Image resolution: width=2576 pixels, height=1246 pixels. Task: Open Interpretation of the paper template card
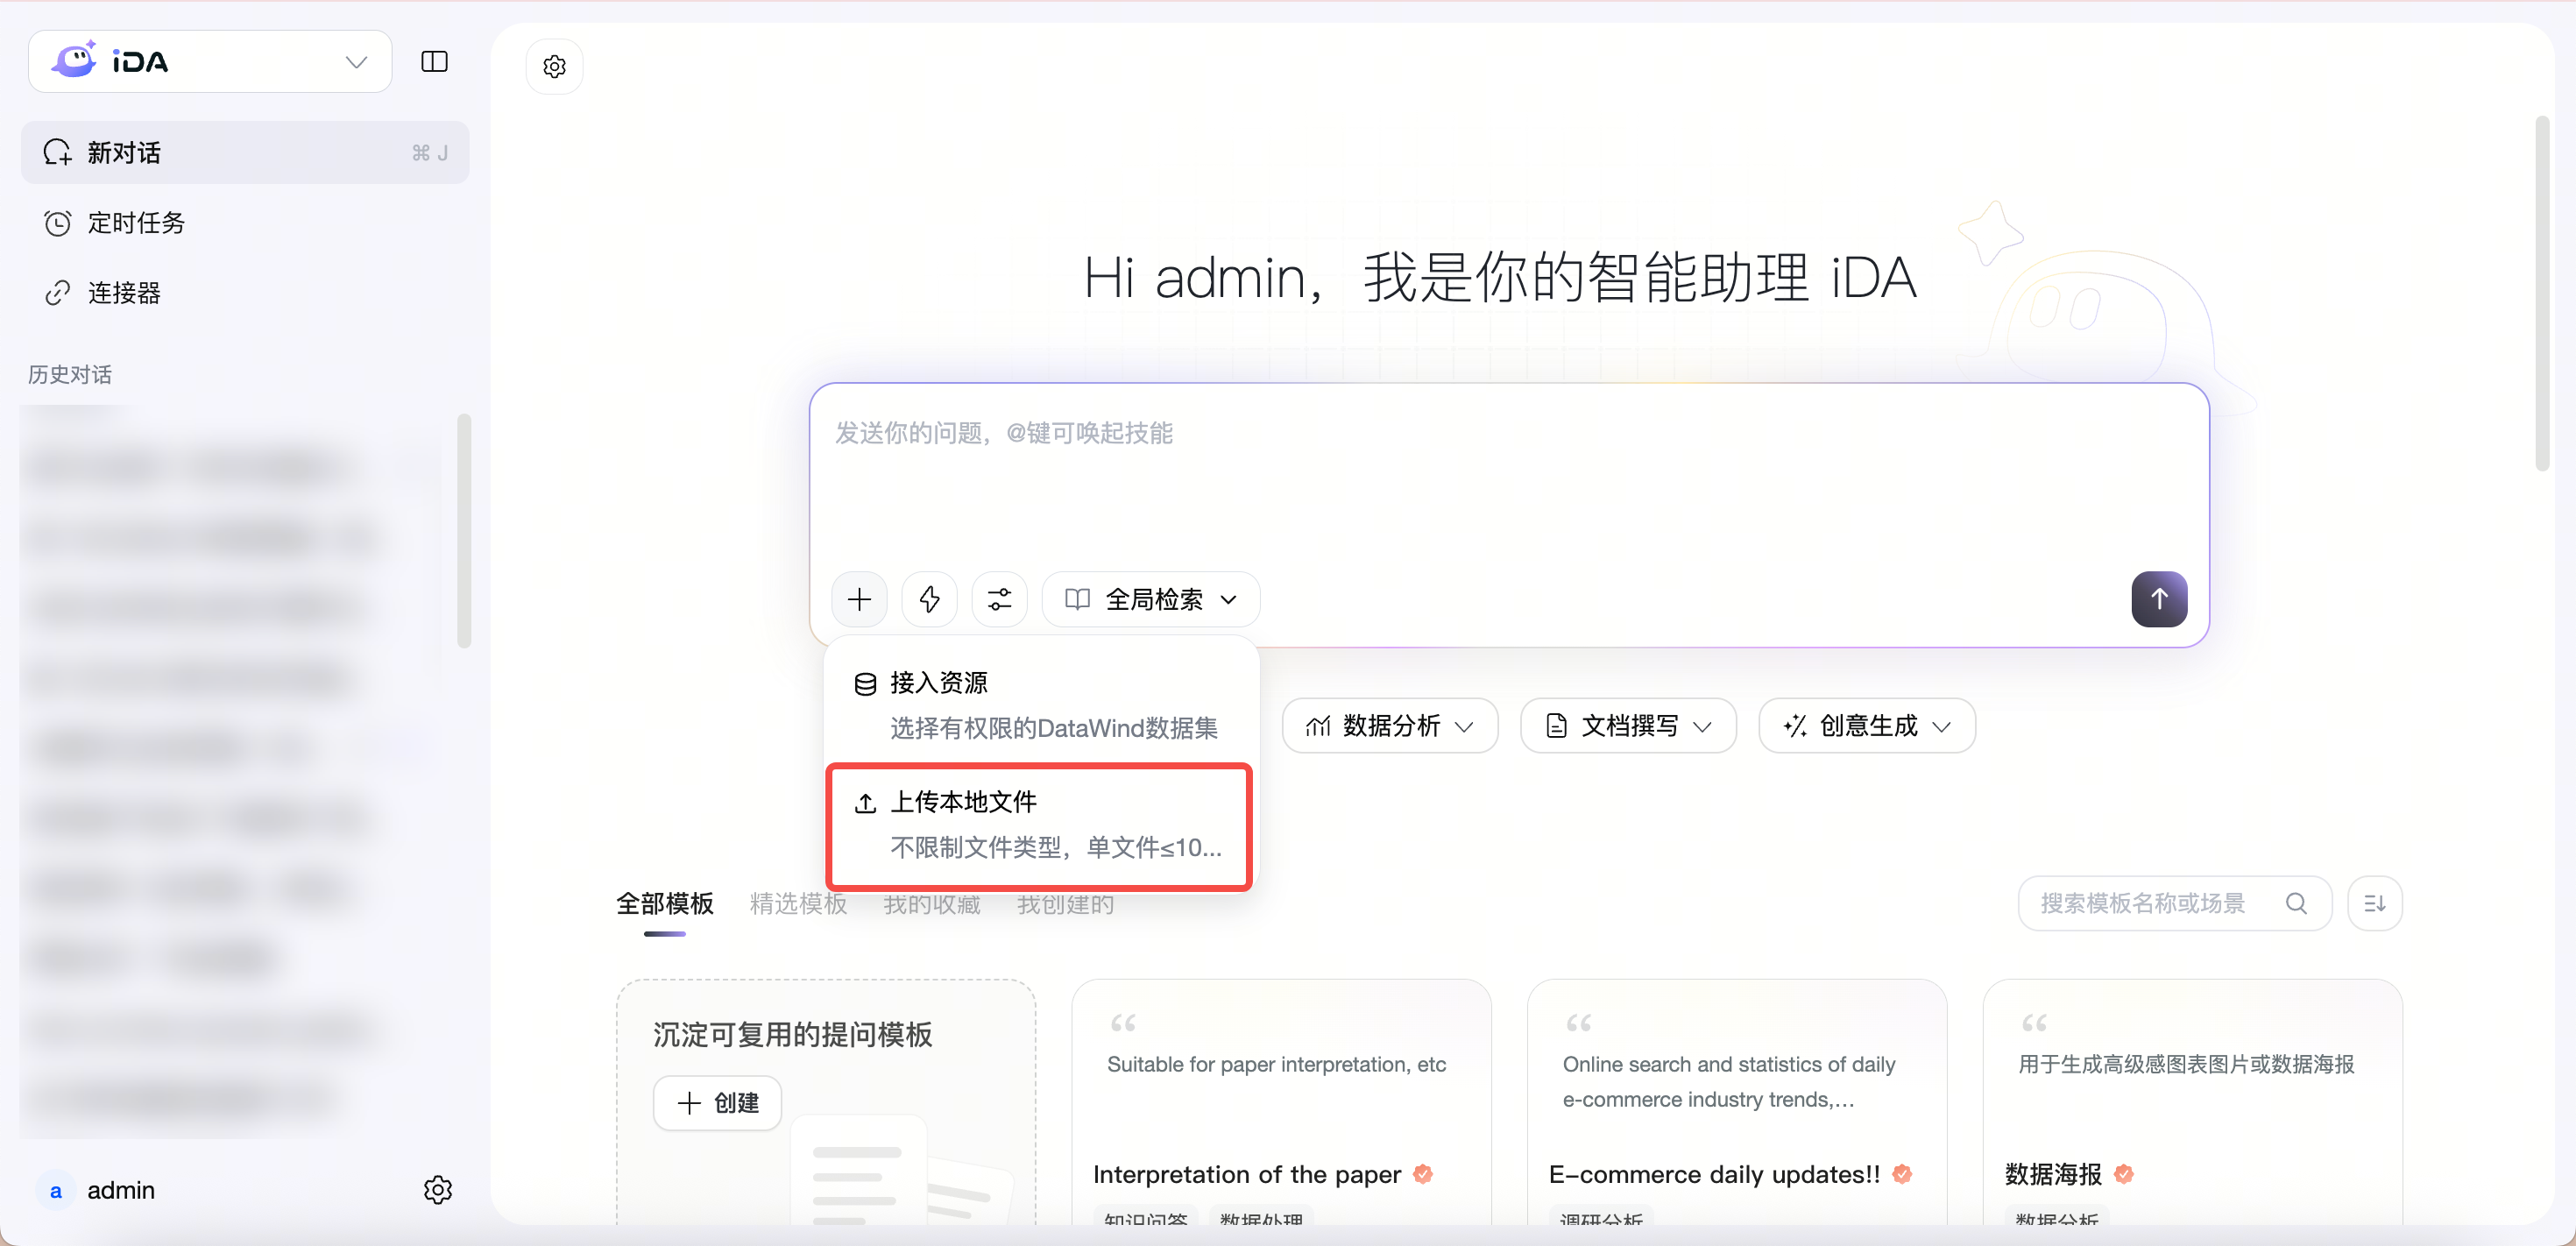(1281, 1101)
